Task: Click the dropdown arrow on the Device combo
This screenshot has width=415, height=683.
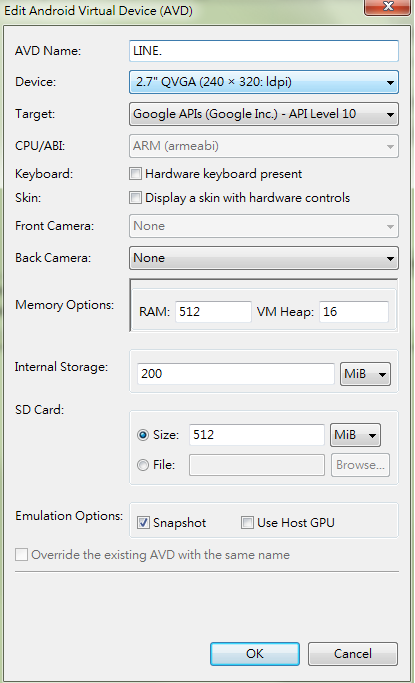Action: tap(390, 82)
